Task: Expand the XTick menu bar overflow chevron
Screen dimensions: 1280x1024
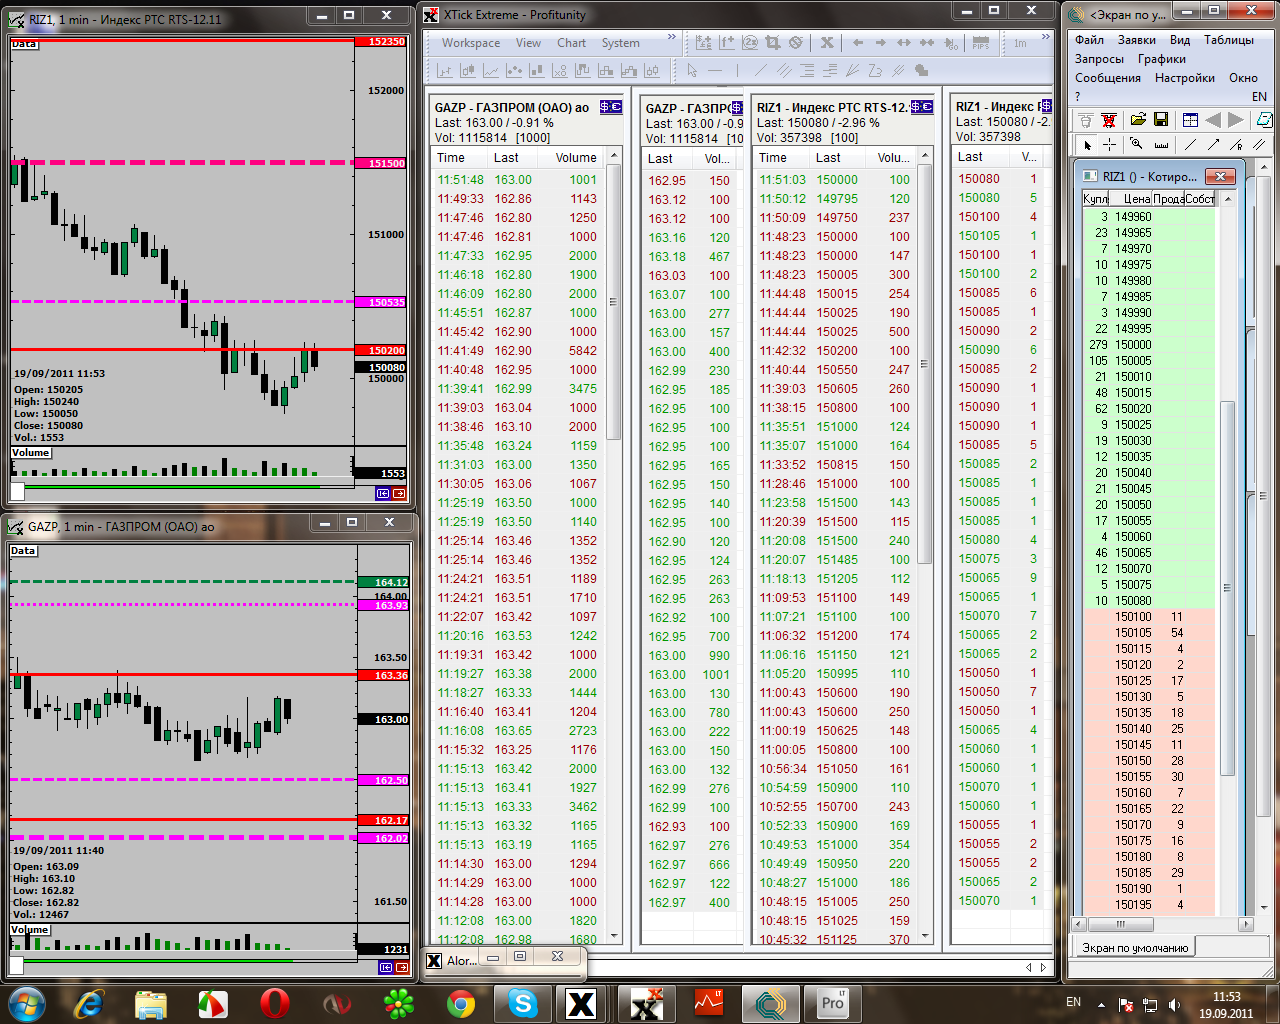Action: pos(672,37)
